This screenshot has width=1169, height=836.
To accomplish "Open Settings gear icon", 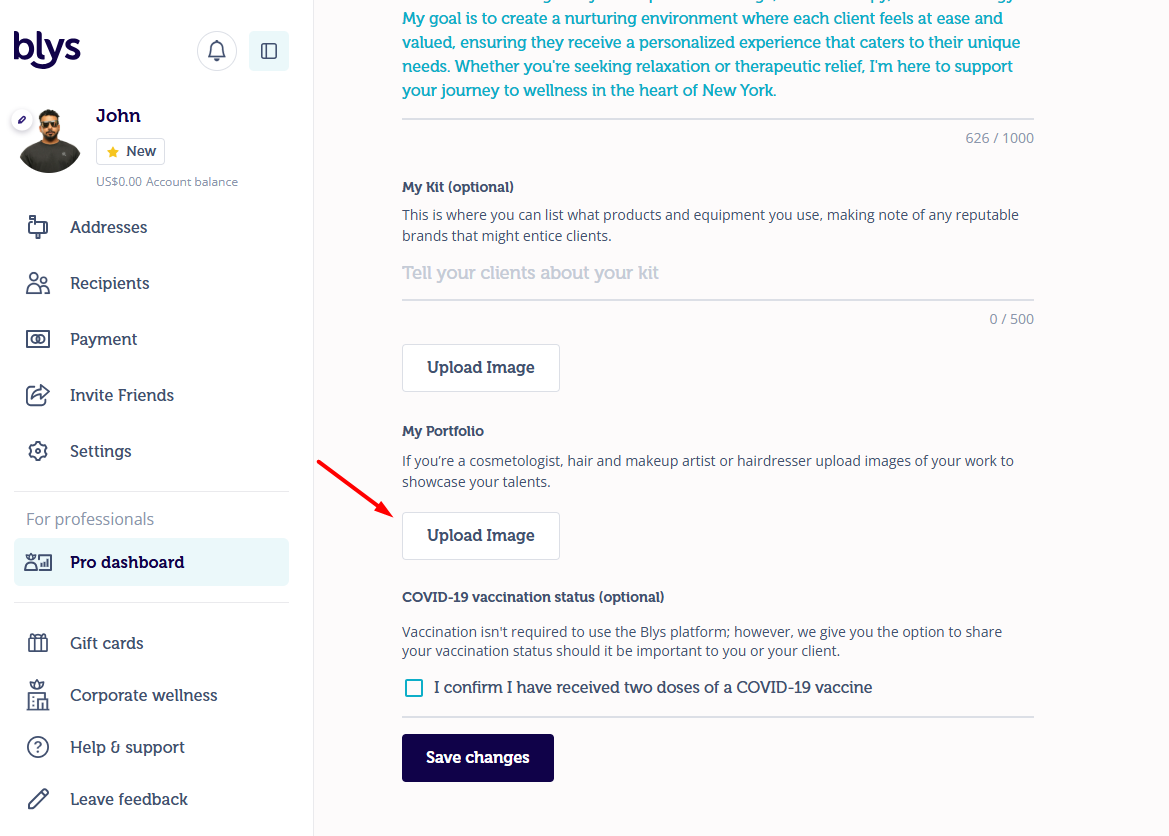I will (38, 451).
